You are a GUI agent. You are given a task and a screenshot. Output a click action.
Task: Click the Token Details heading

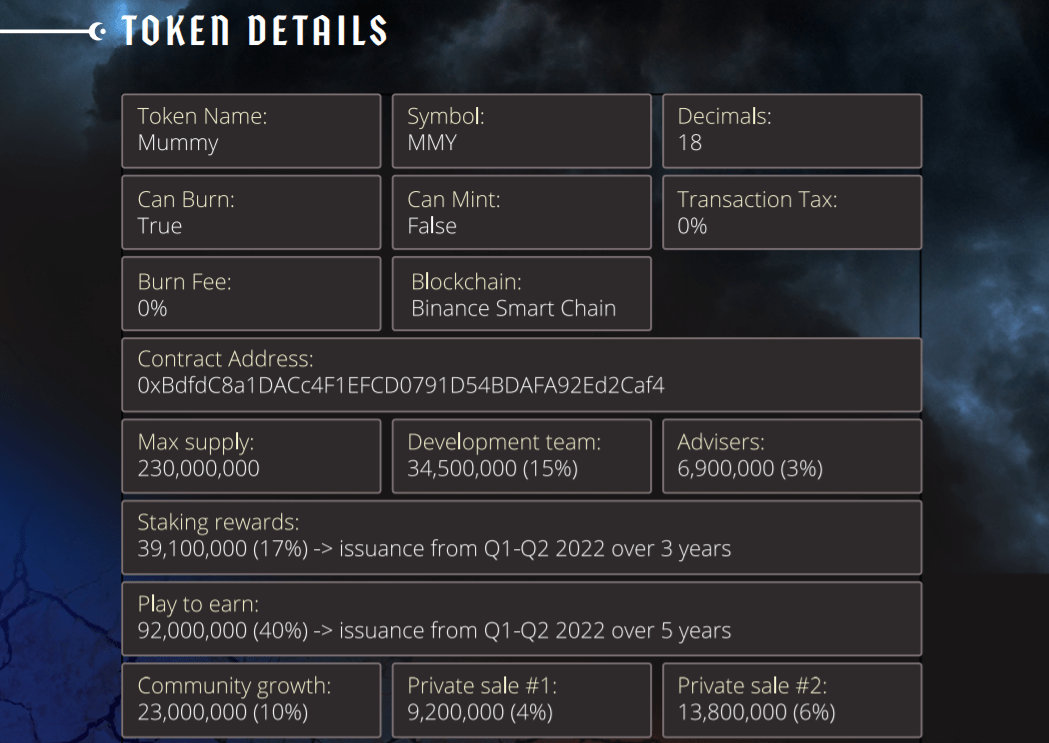click(254, 31)
